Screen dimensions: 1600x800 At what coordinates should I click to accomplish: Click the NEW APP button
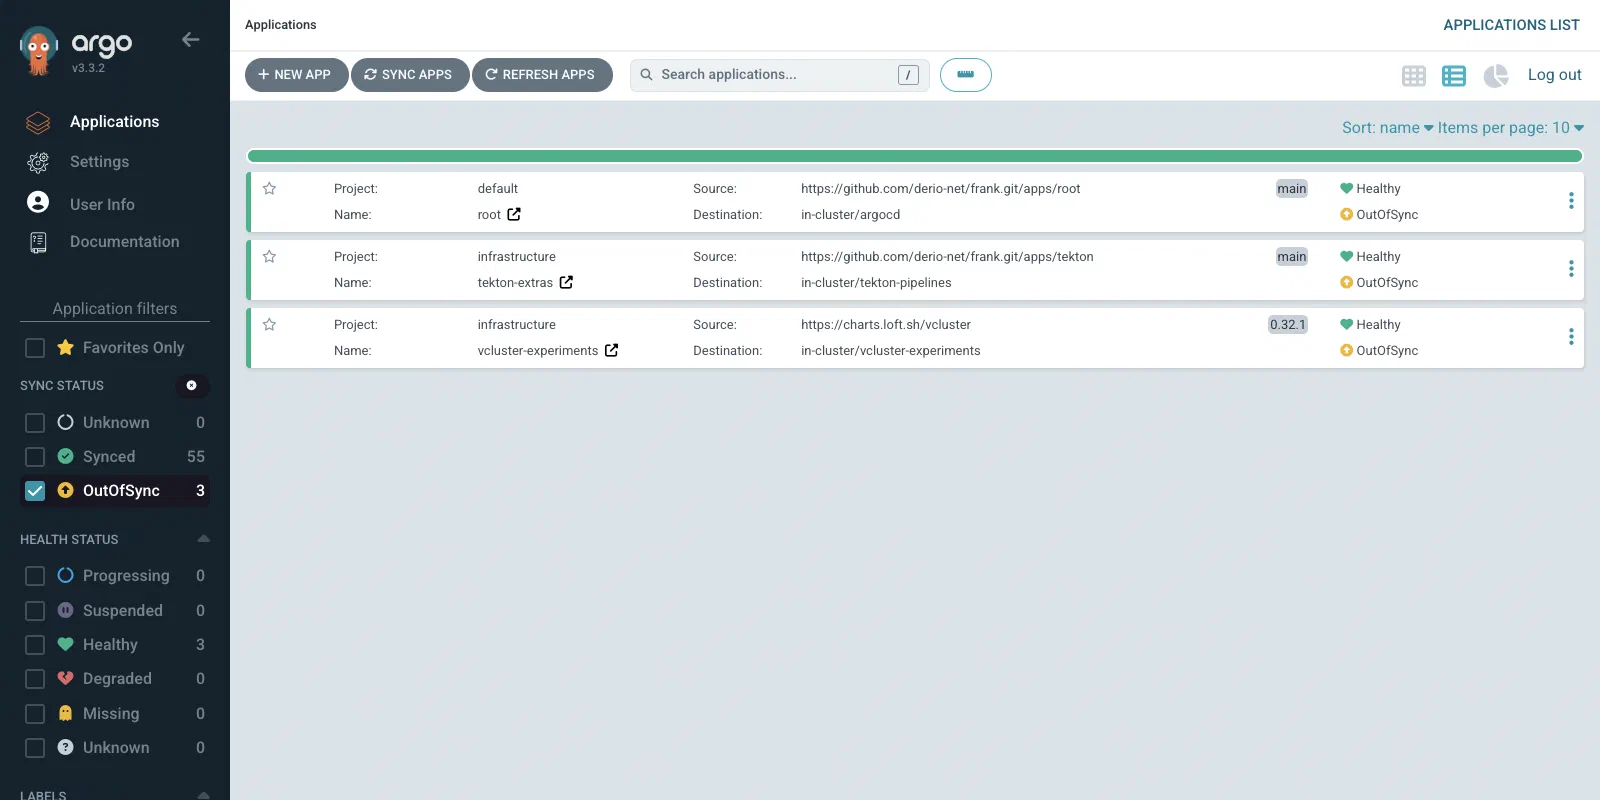point(296,75)
